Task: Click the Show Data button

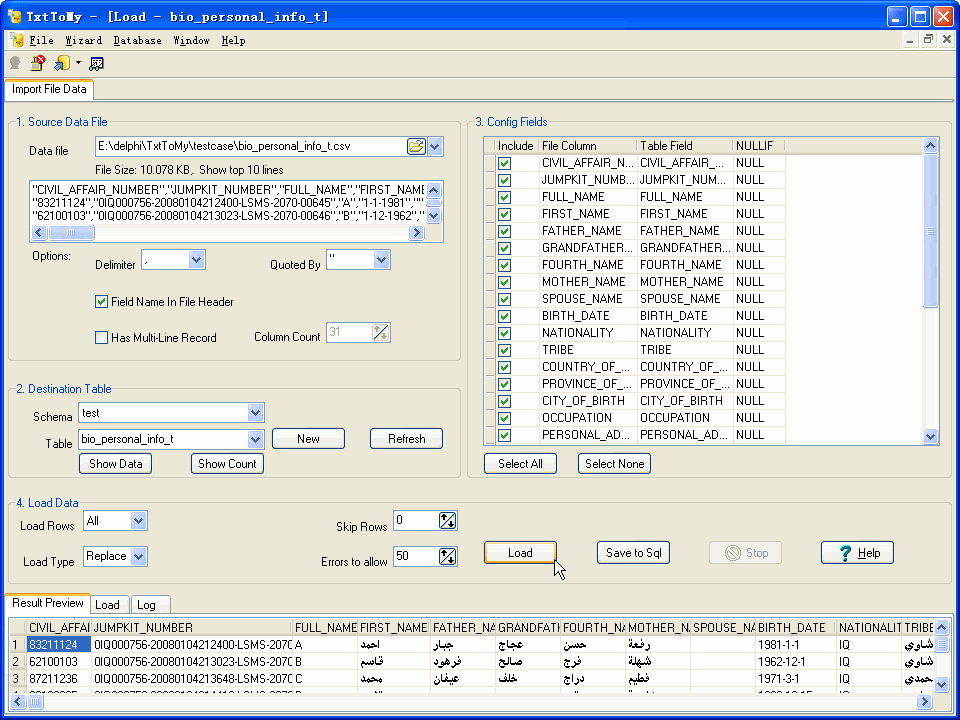Action: click(x=116, y=463)
